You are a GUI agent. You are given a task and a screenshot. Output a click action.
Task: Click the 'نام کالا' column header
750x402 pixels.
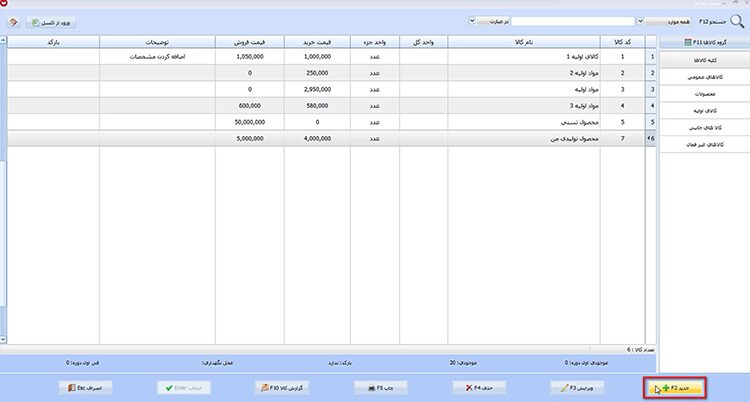click(x=524, y=42)
